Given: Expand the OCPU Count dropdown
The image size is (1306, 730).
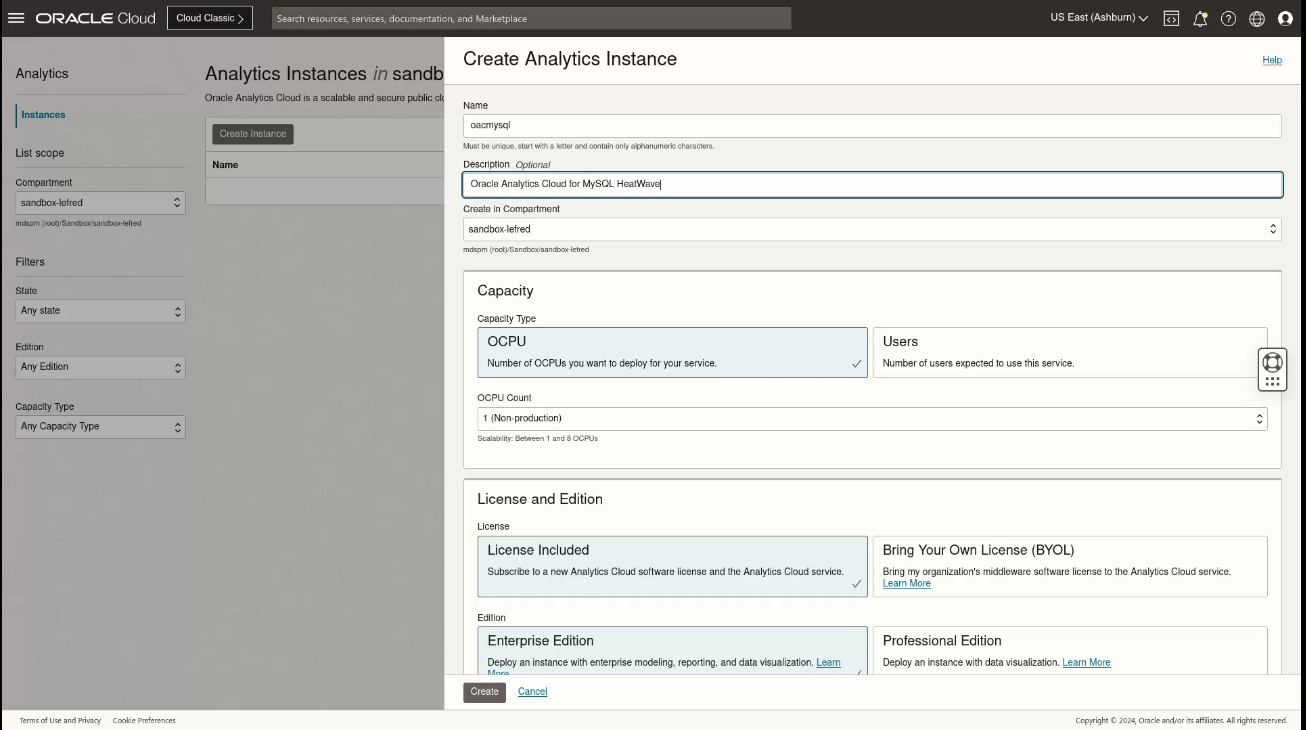Looking at the screenshot, I should [872, 418].
